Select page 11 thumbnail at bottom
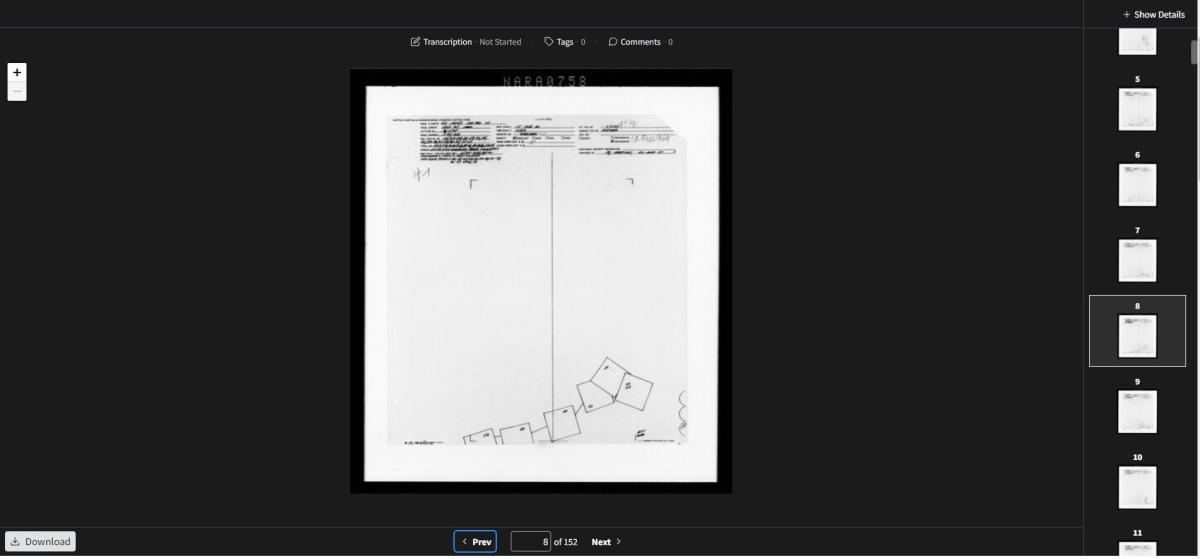 [1137, 548]
